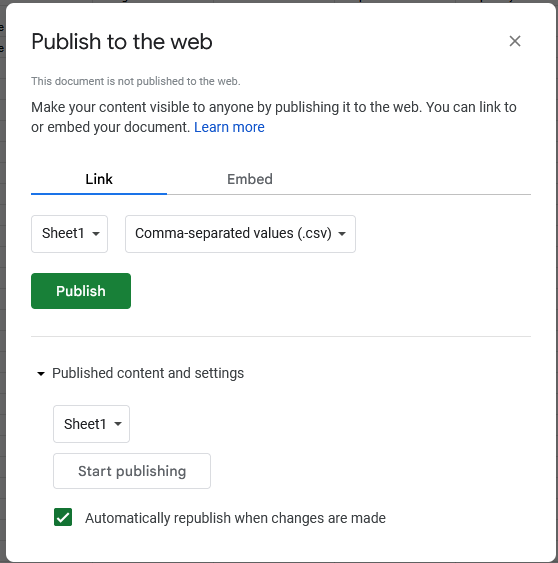Click the dimmed spreadsheet behind the dialog
Image resolution: width=558 pixels, height=563 pixels.
point(3,287)
